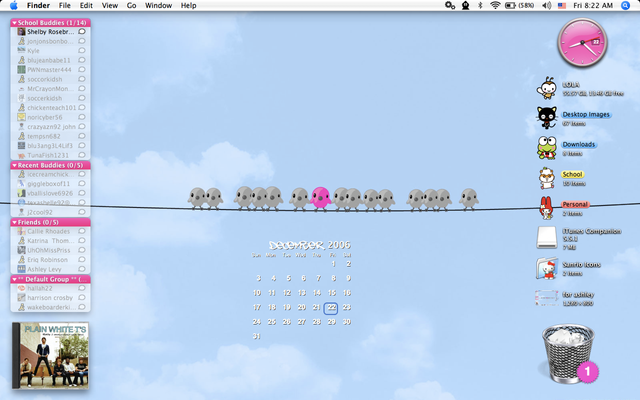The width and height of the screenshot is (640, 400).
Task: Select buddy Eriq Robinson
Action: coord(51,260)
